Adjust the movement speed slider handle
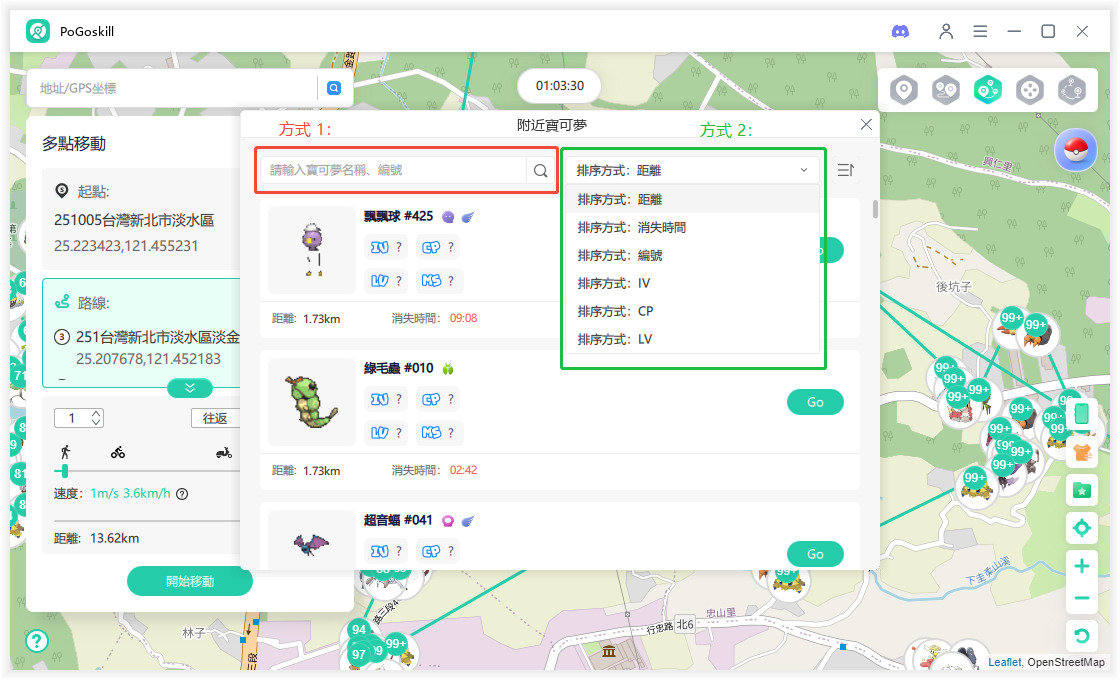Screen dimensions: 1120x680 pos(65,471)
